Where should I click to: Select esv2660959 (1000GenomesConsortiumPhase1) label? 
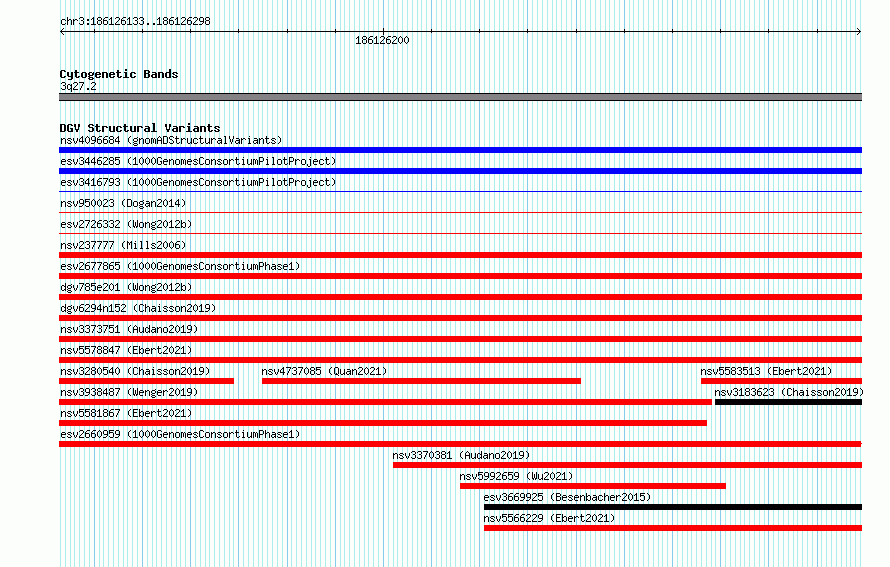pos(180,434)
